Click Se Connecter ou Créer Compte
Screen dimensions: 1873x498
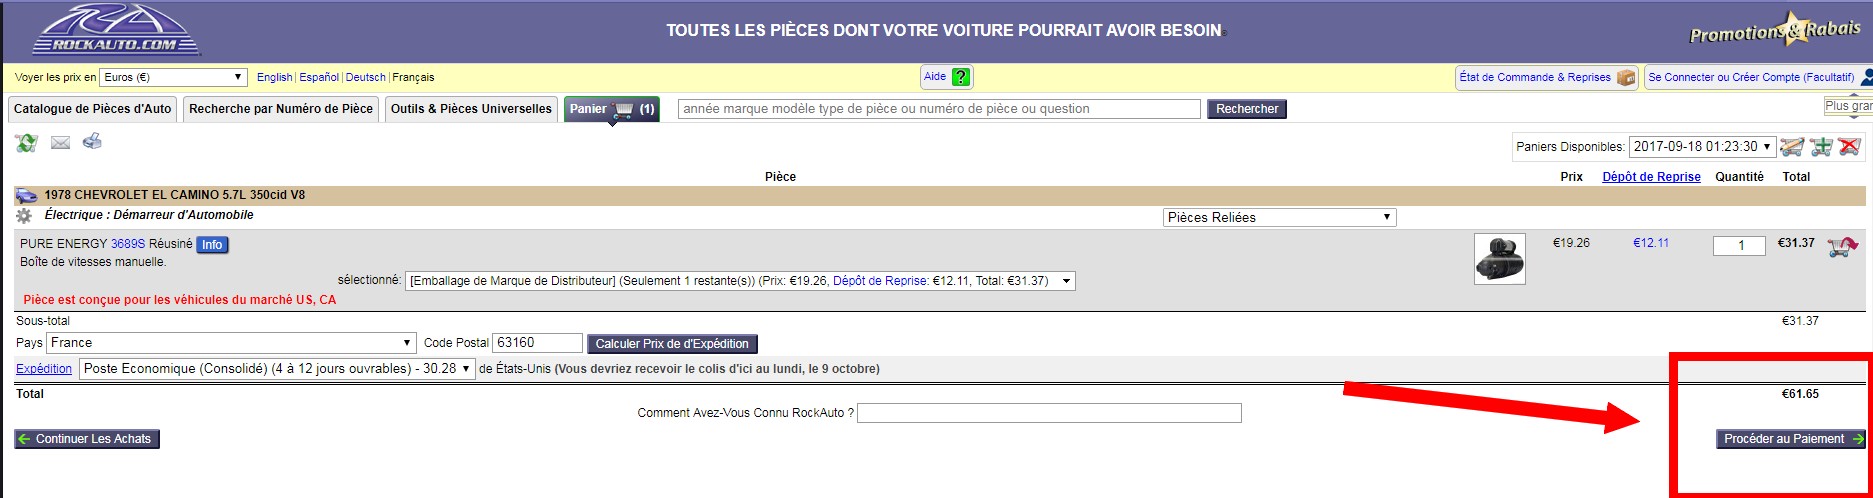1751,77
